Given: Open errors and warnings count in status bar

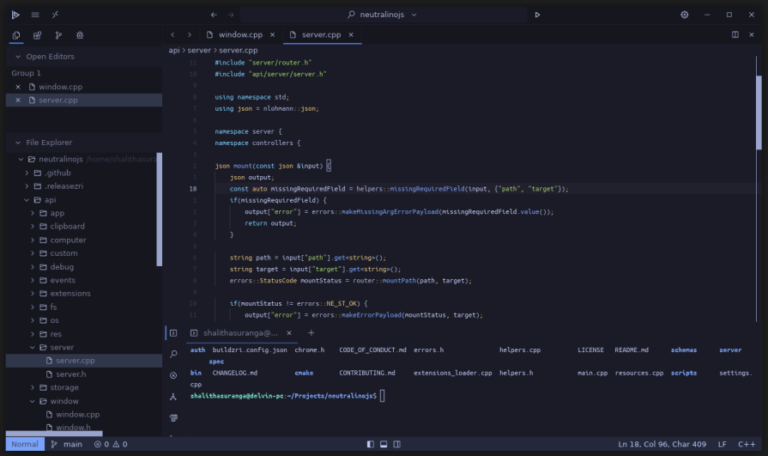Looking at the screenshot, I should coord(111,444).
